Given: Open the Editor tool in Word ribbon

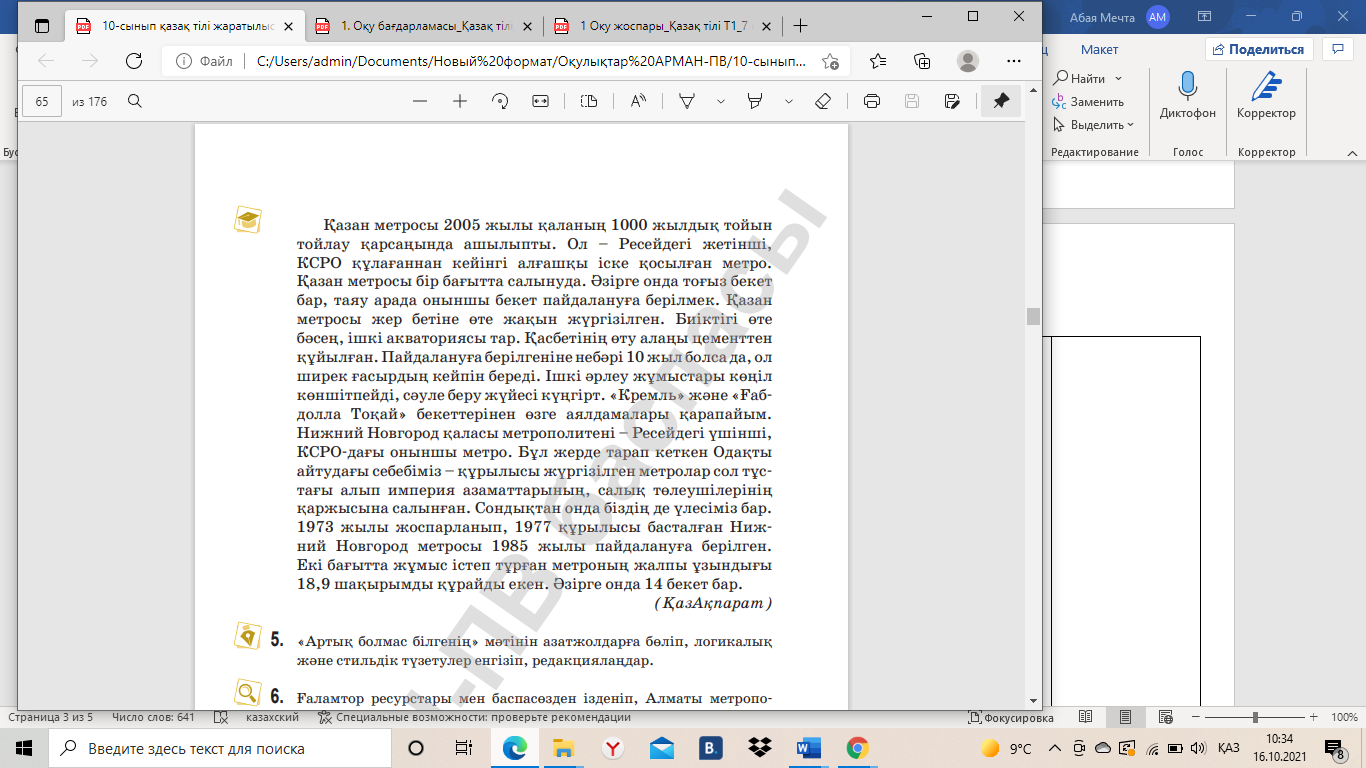Looking at the screenshot, I should coord(1266,96).
